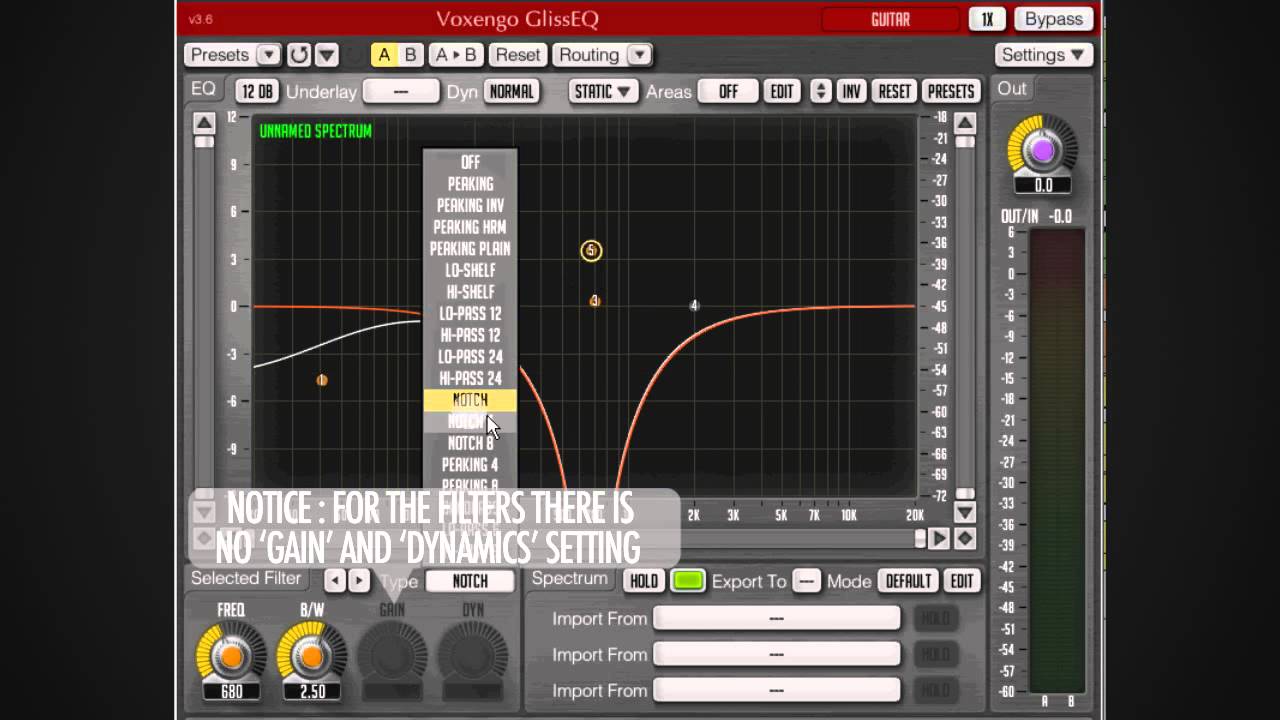The height and width of the screenshot is (720, 1280).
Task: Expand the Routing dropdown arrow
Action: (639, 55)
